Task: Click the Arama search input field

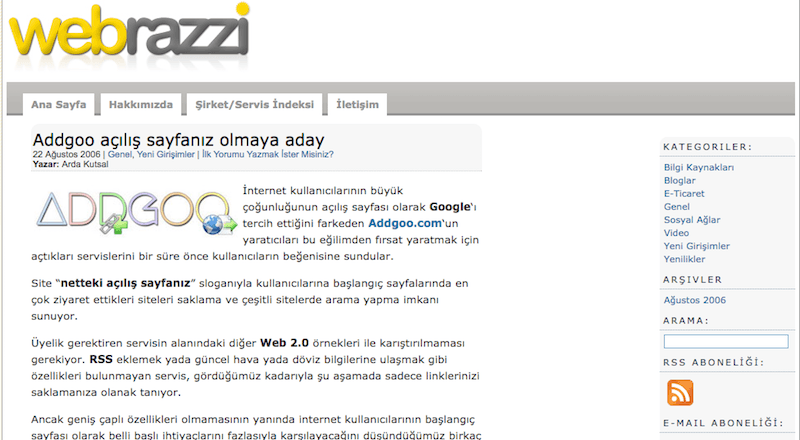Action: 726,341
